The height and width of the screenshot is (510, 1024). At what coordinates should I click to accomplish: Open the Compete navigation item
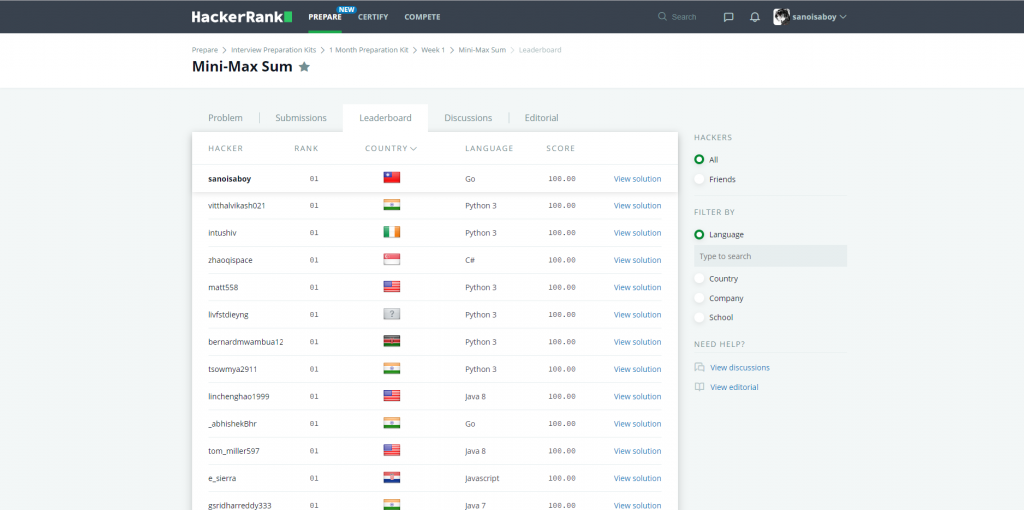click(422, 17)
